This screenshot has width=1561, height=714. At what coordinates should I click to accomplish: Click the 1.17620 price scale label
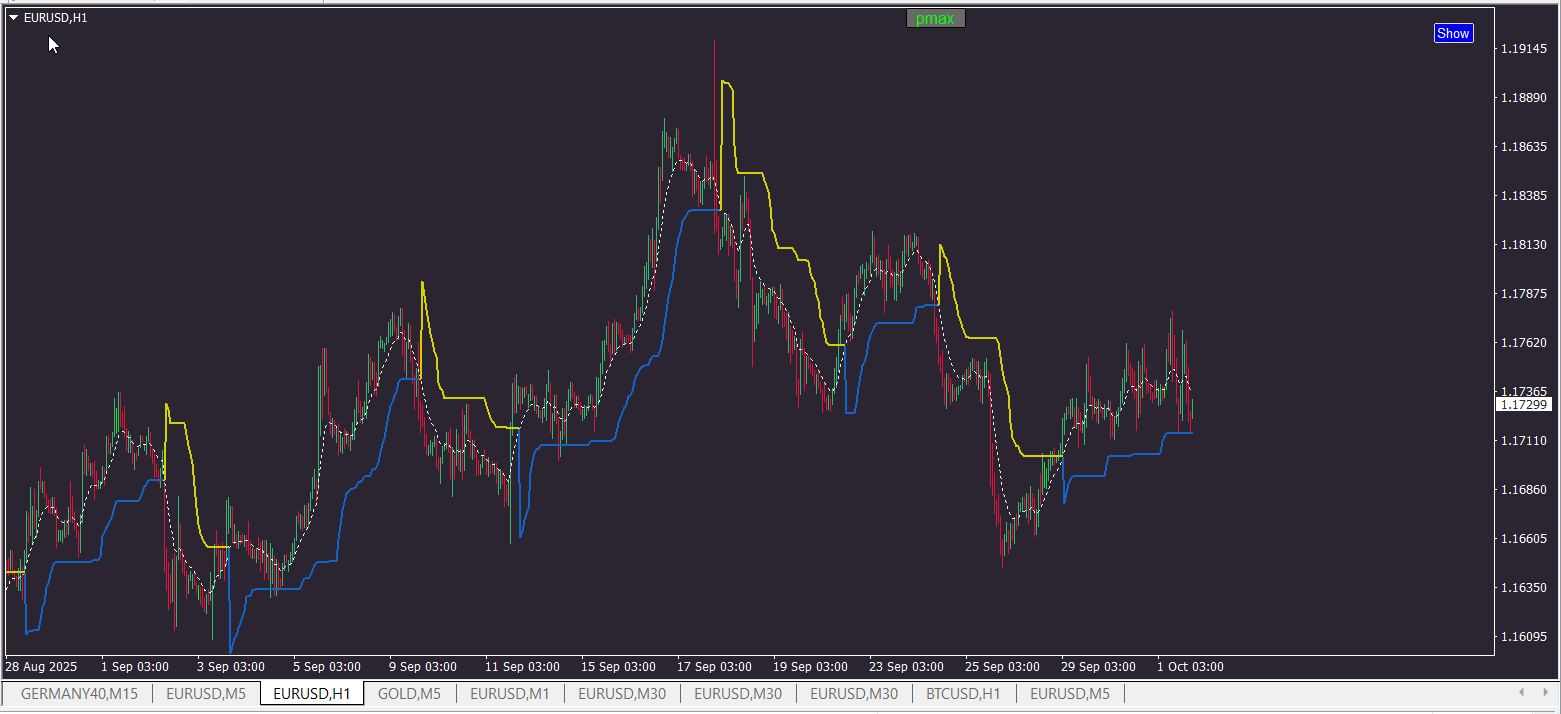[x=1526, y=343]
